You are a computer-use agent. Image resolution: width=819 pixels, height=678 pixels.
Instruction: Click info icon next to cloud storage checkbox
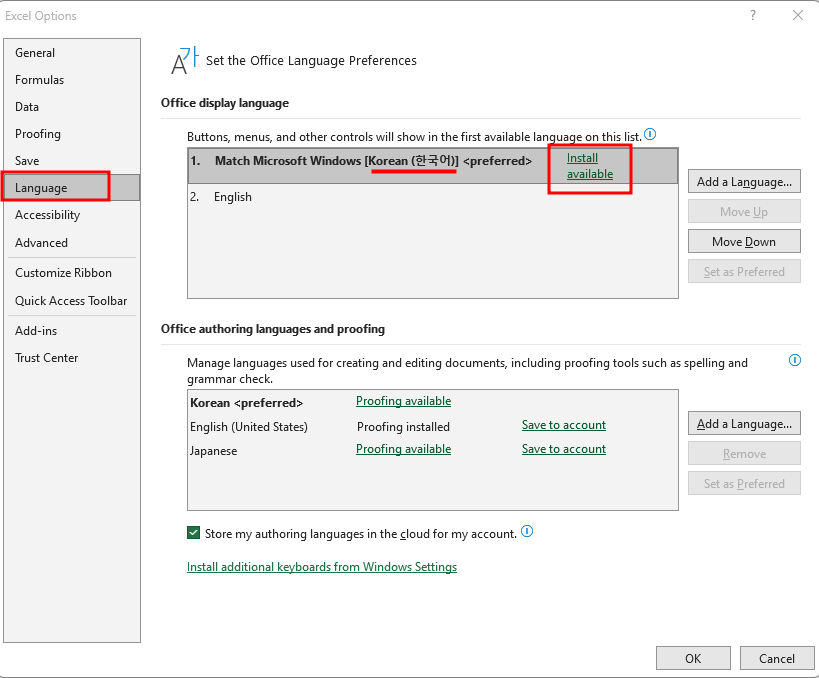(x=527, y=531)
